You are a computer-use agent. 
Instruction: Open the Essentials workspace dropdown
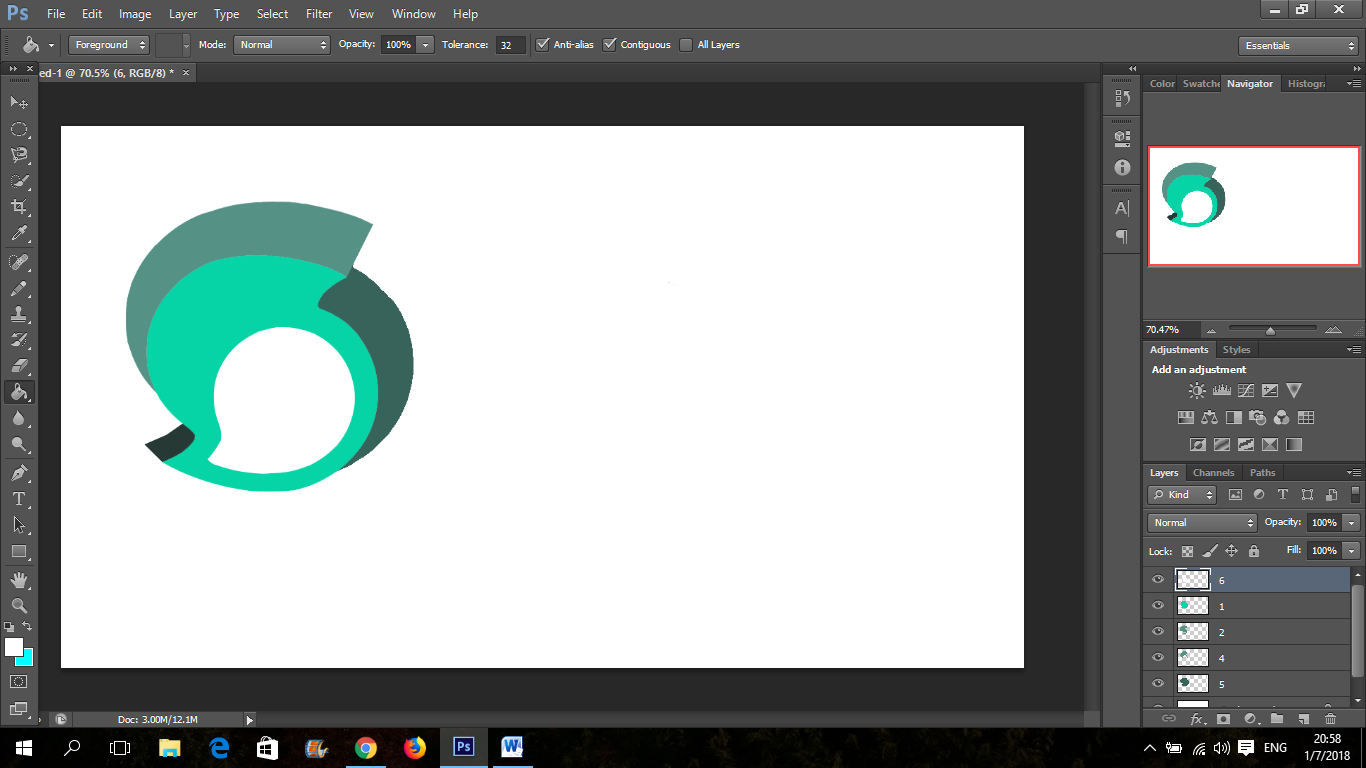tap(1297, 46)
